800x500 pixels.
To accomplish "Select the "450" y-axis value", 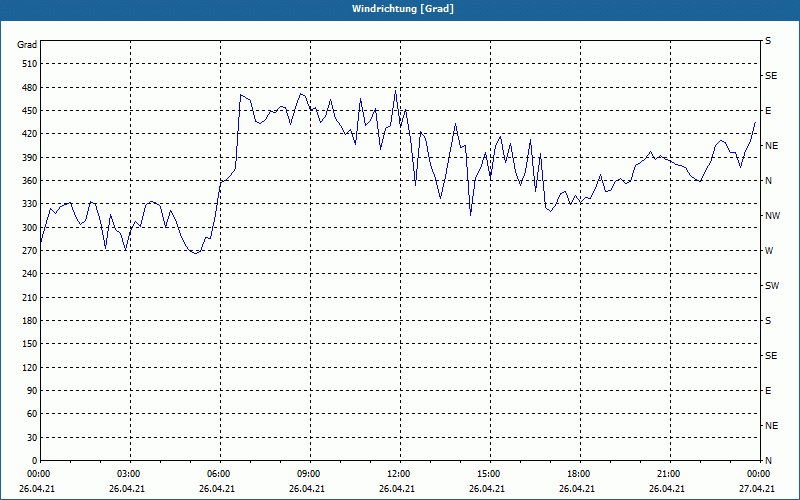I will pyautogui.click(x=30, y=111).
